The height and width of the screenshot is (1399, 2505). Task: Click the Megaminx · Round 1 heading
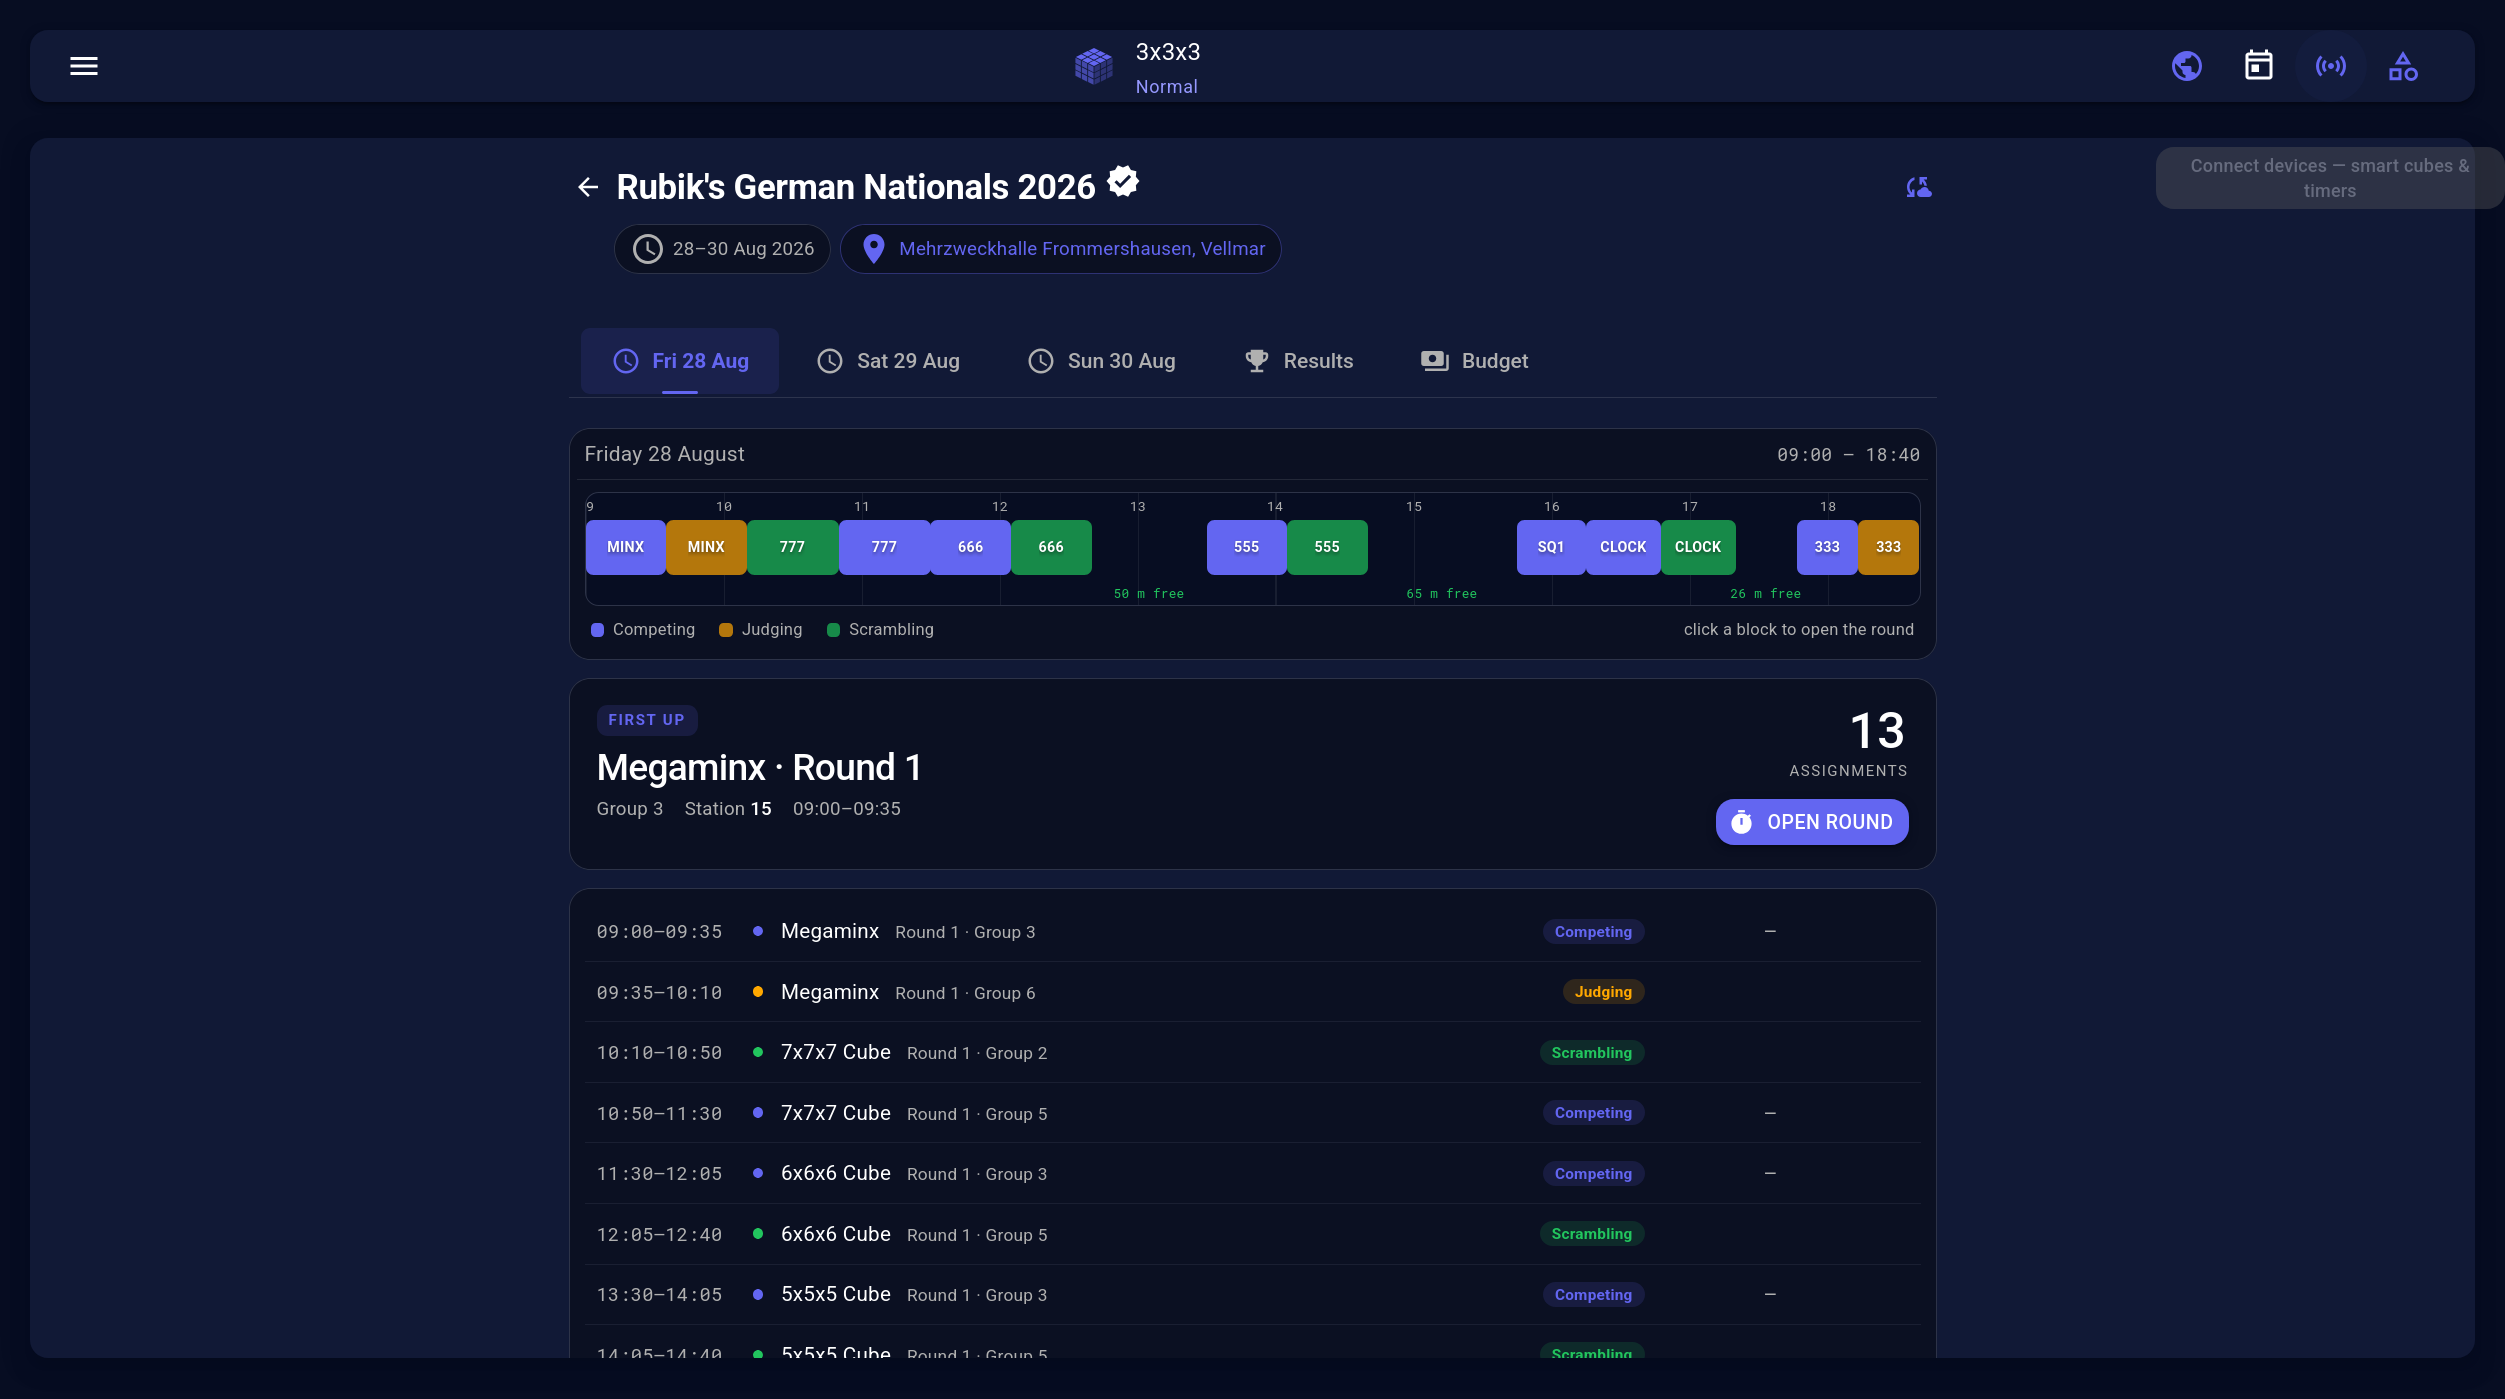click(x=759, y=768)
